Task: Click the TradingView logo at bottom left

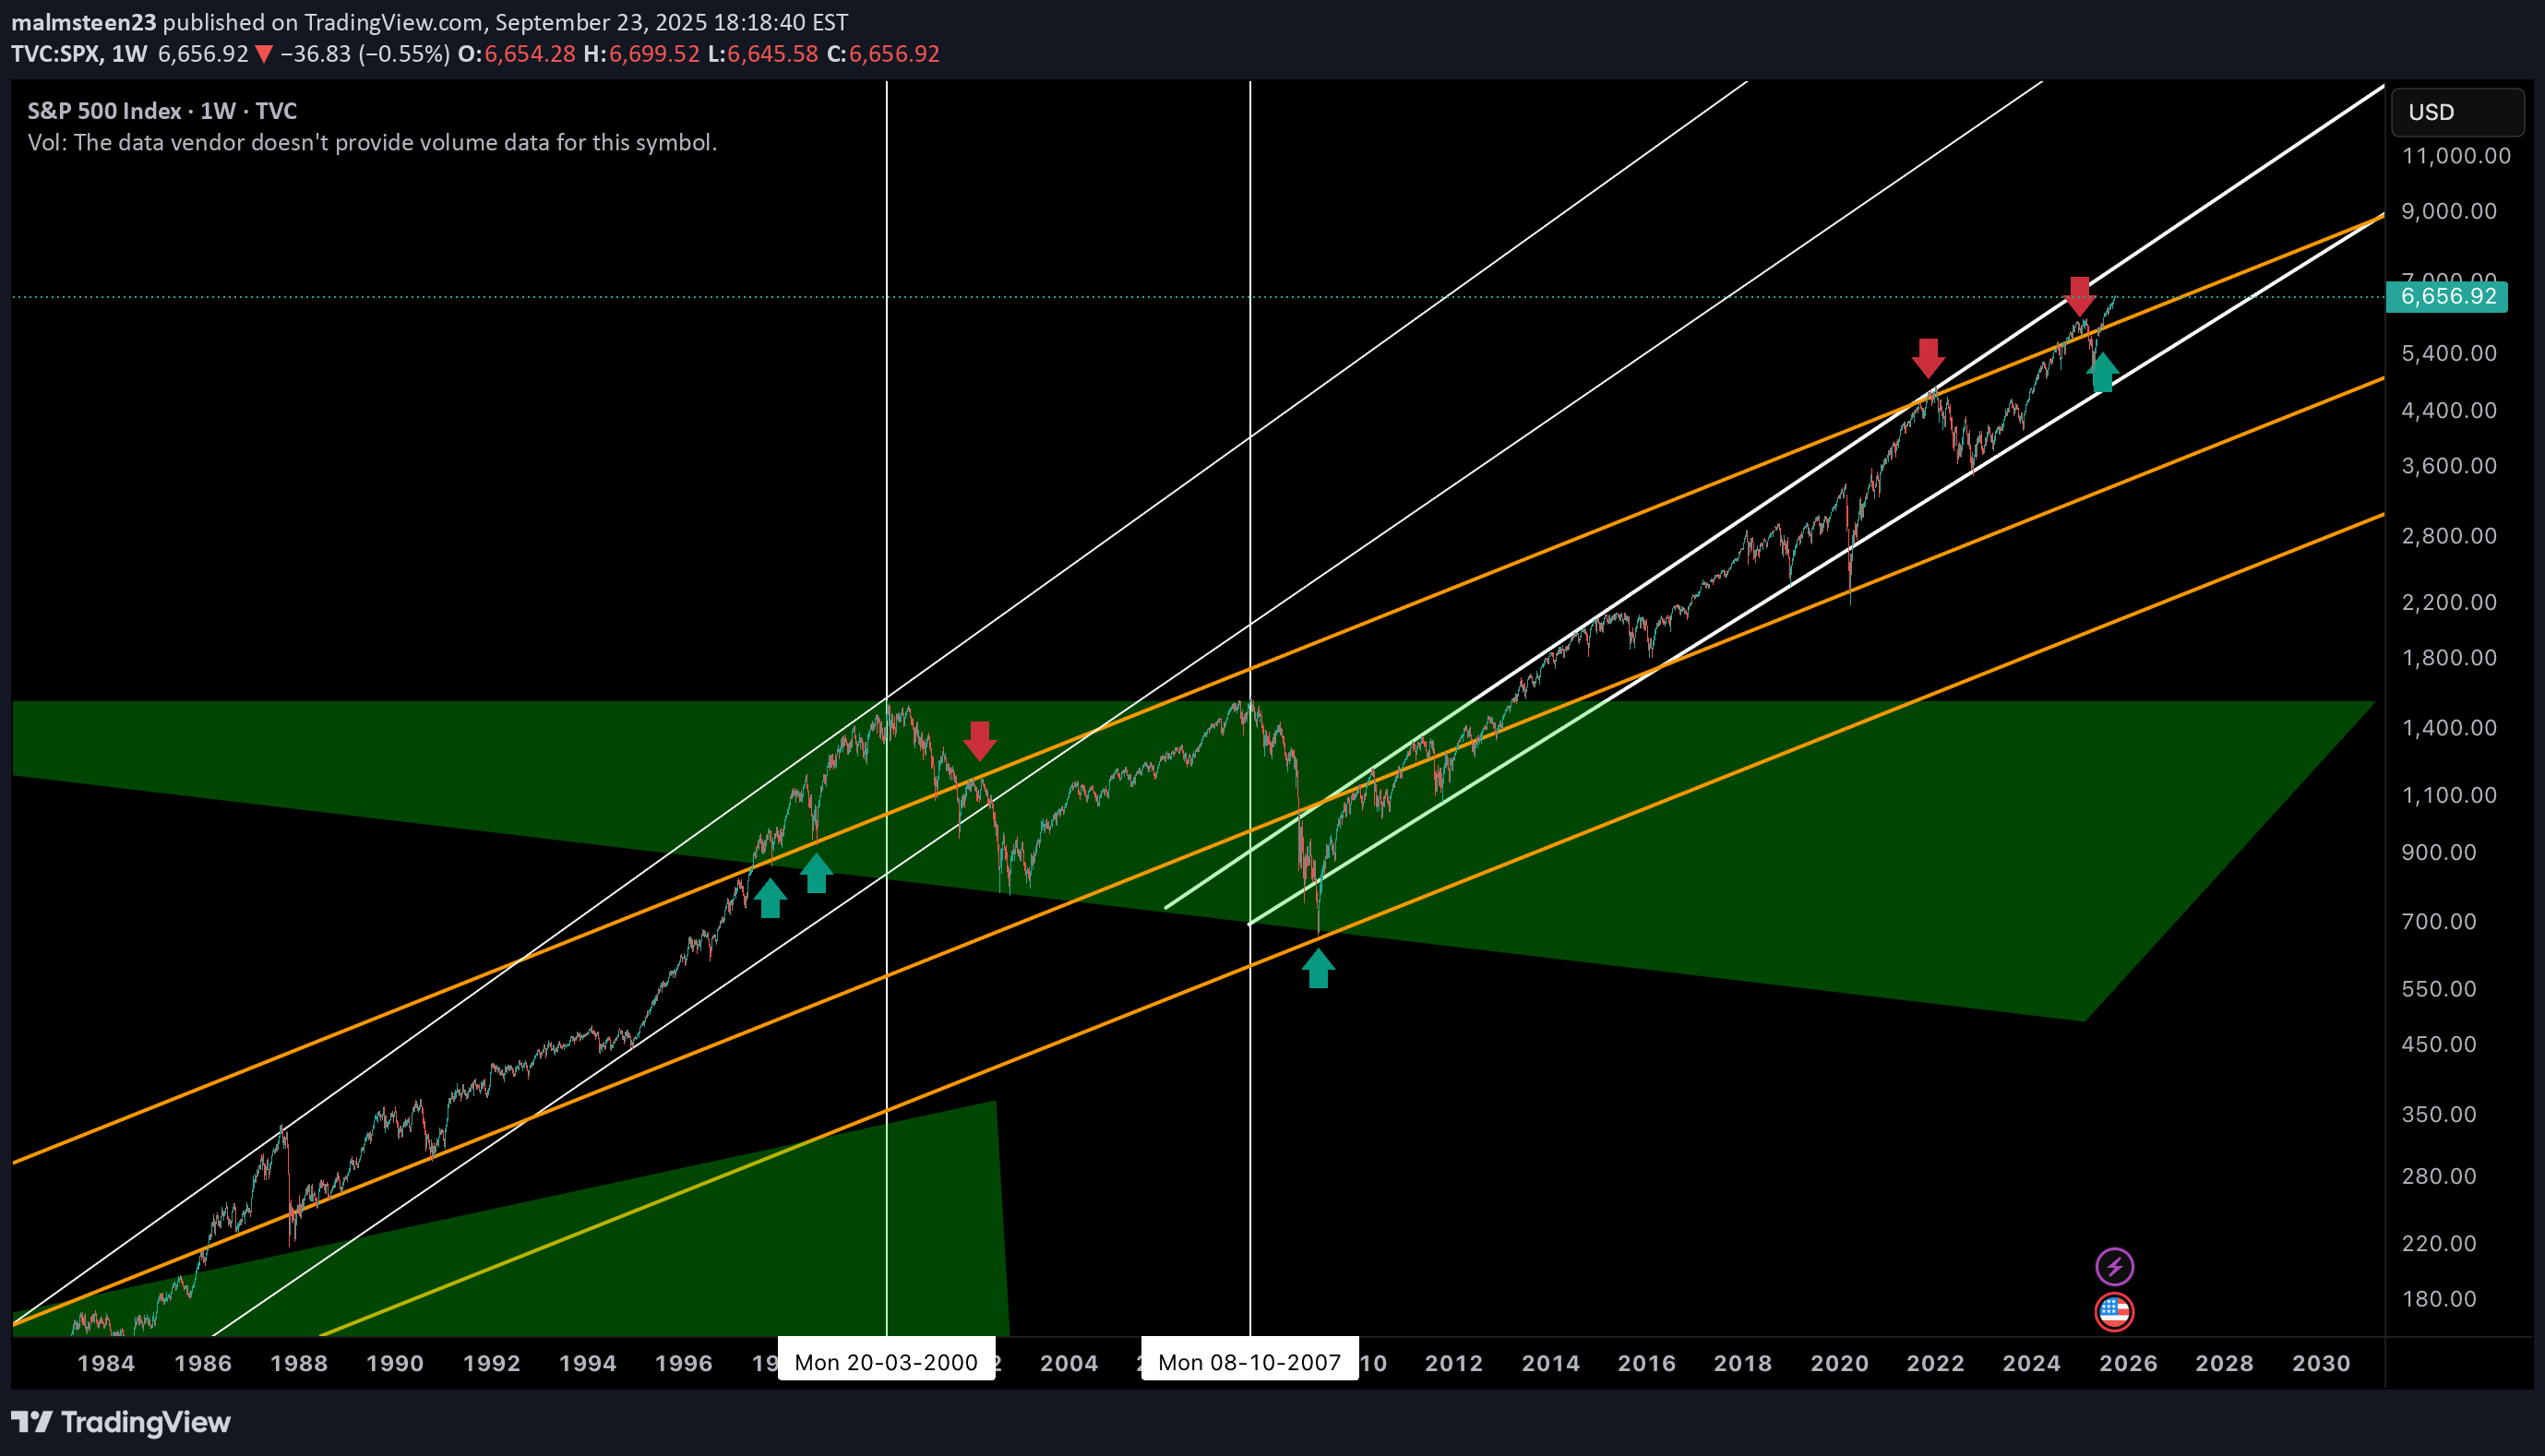Action: 121,1422
